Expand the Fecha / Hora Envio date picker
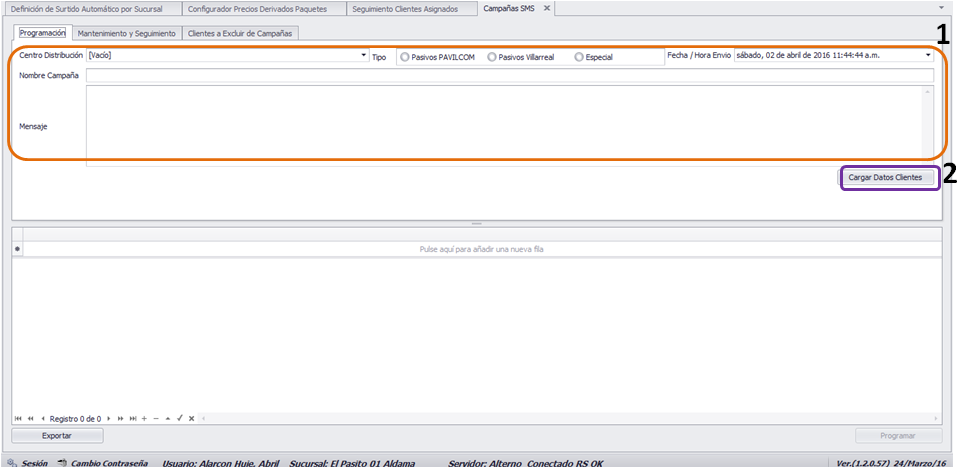The width and height of the screenshot is (978, 468). [929, 55]
